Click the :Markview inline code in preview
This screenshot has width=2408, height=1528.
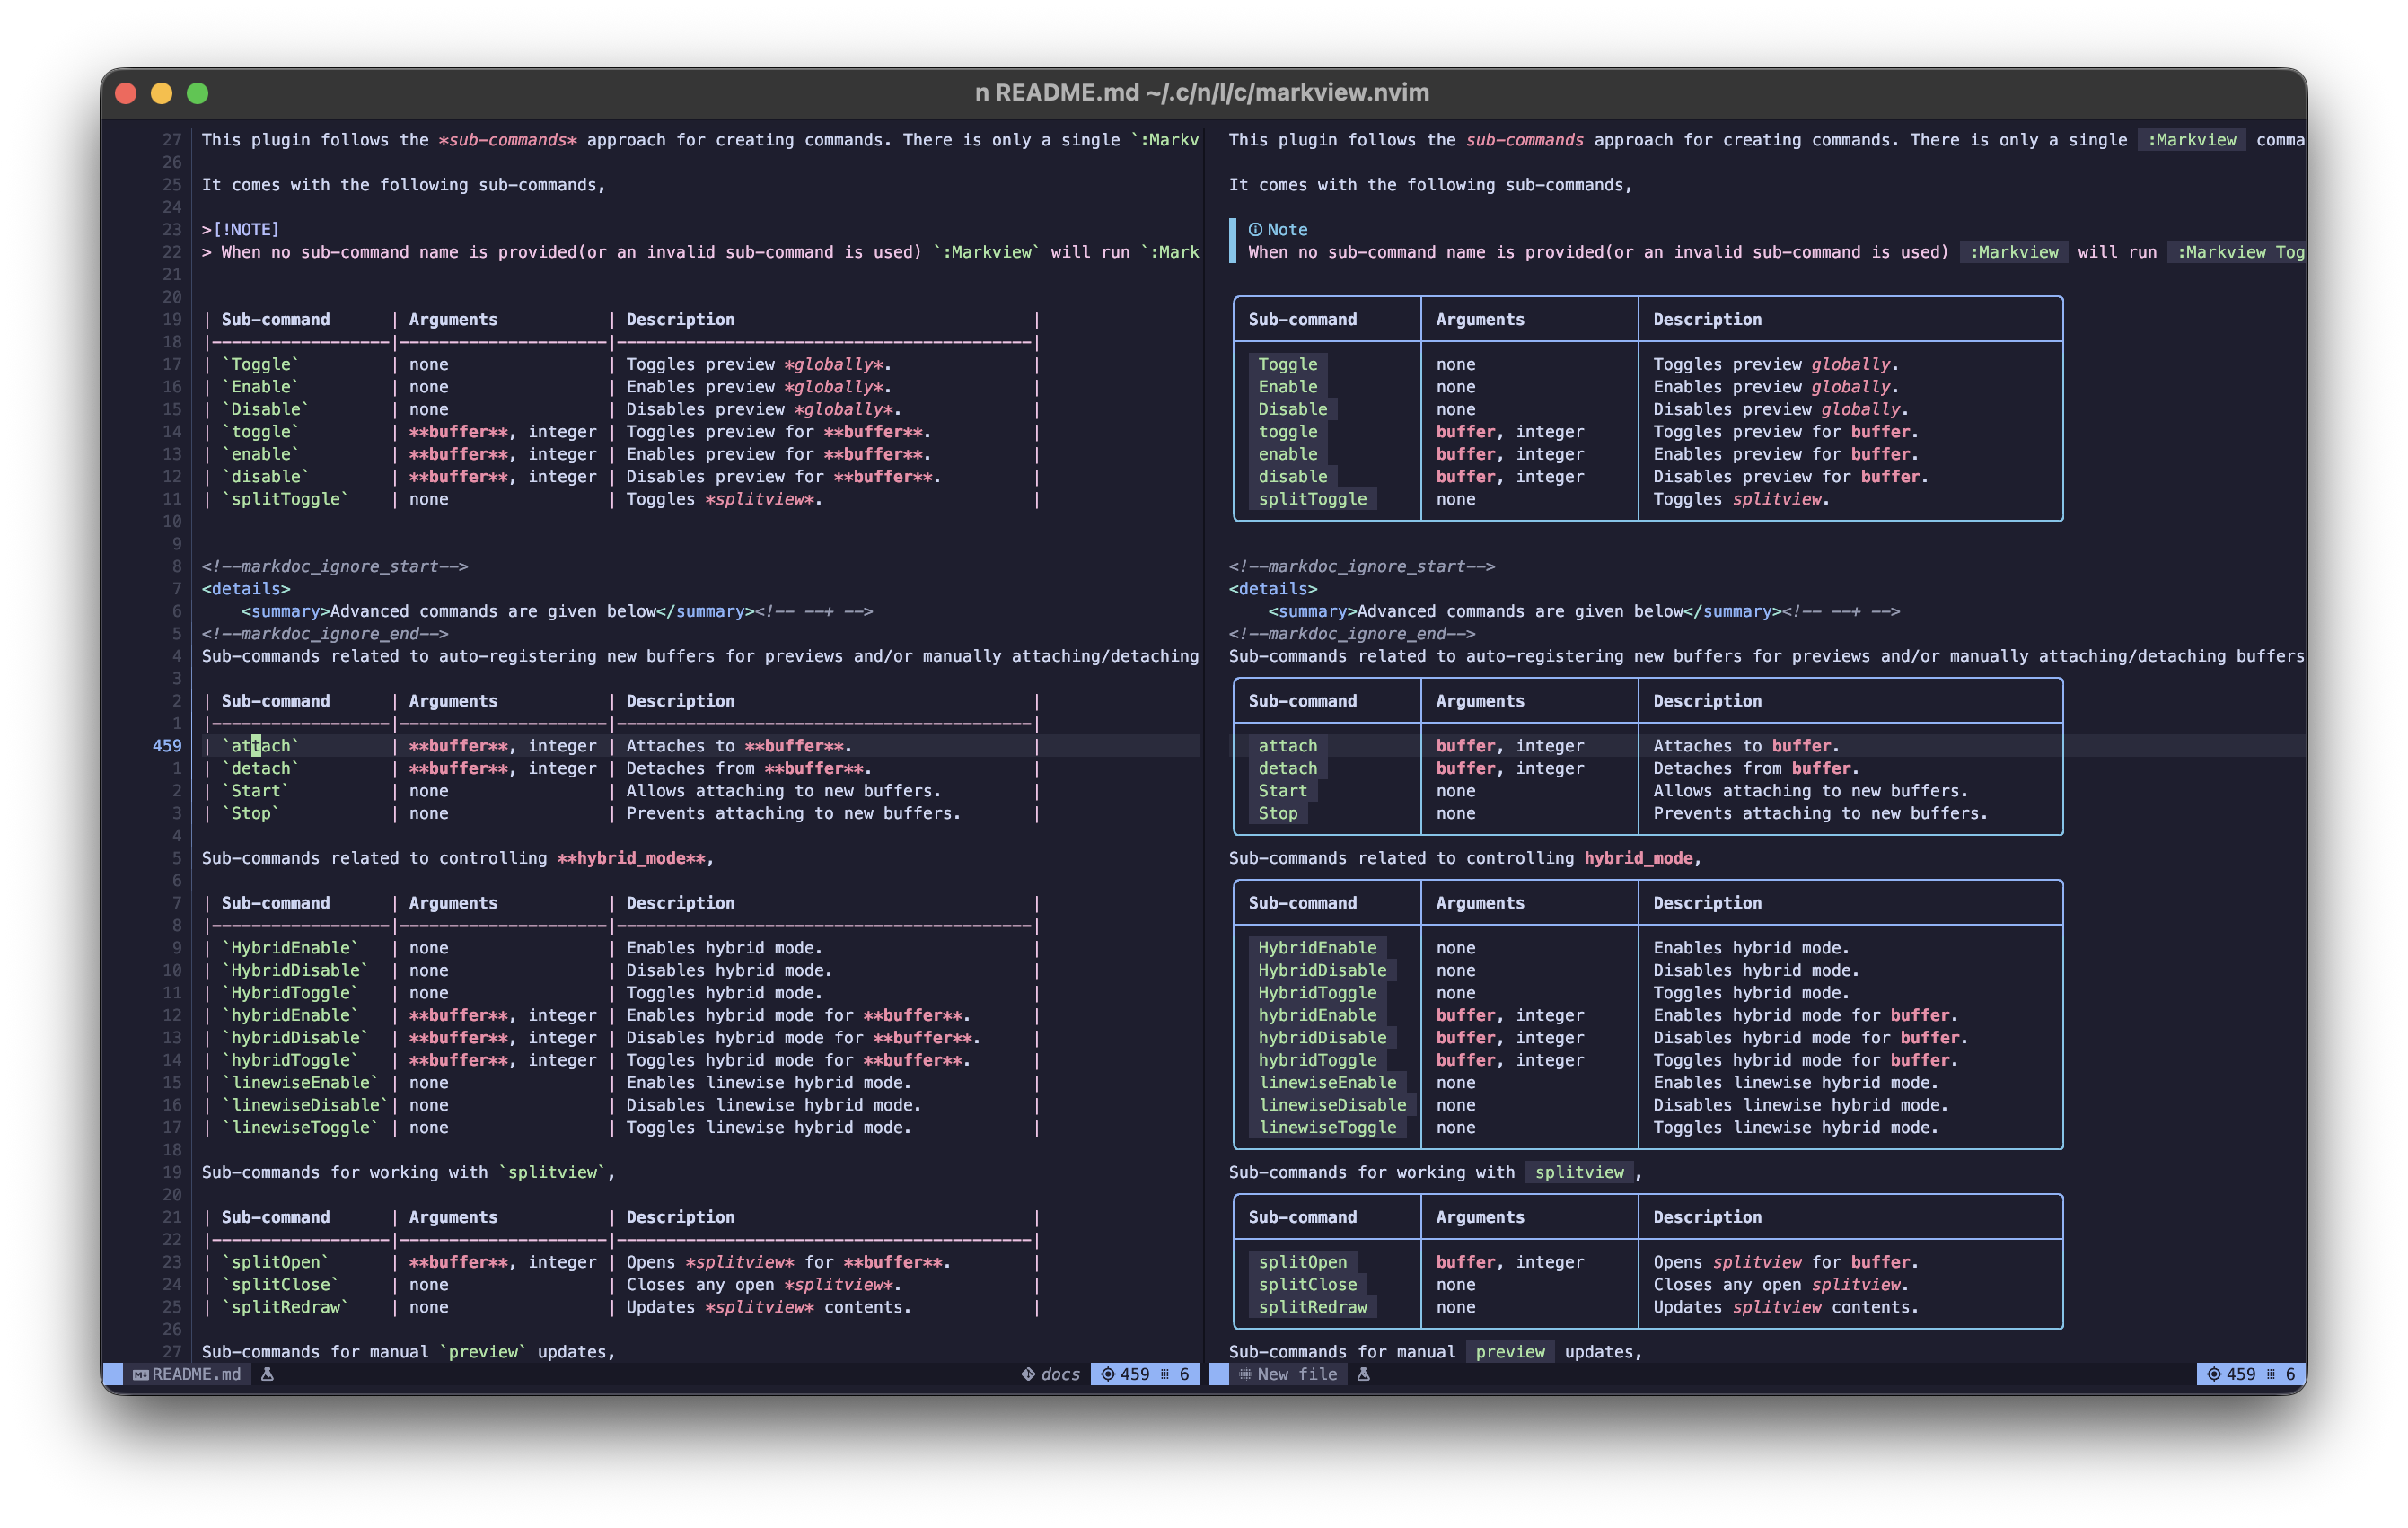(x=2190, y=140)
